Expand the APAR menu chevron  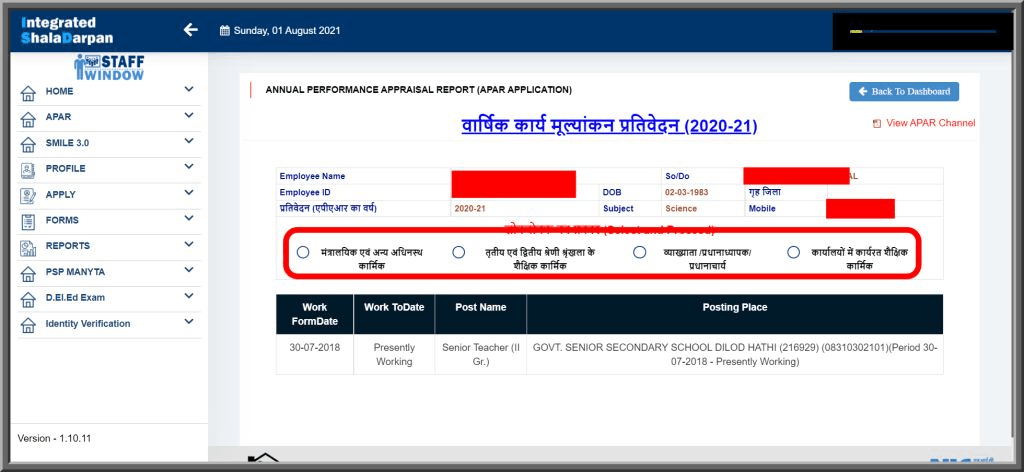tap(189, 115)
